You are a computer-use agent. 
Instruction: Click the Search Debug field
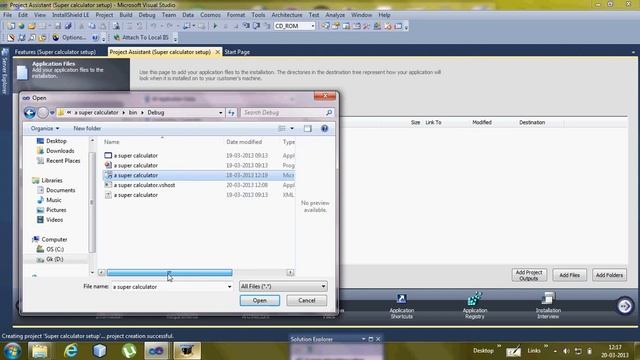coord(287,112)
